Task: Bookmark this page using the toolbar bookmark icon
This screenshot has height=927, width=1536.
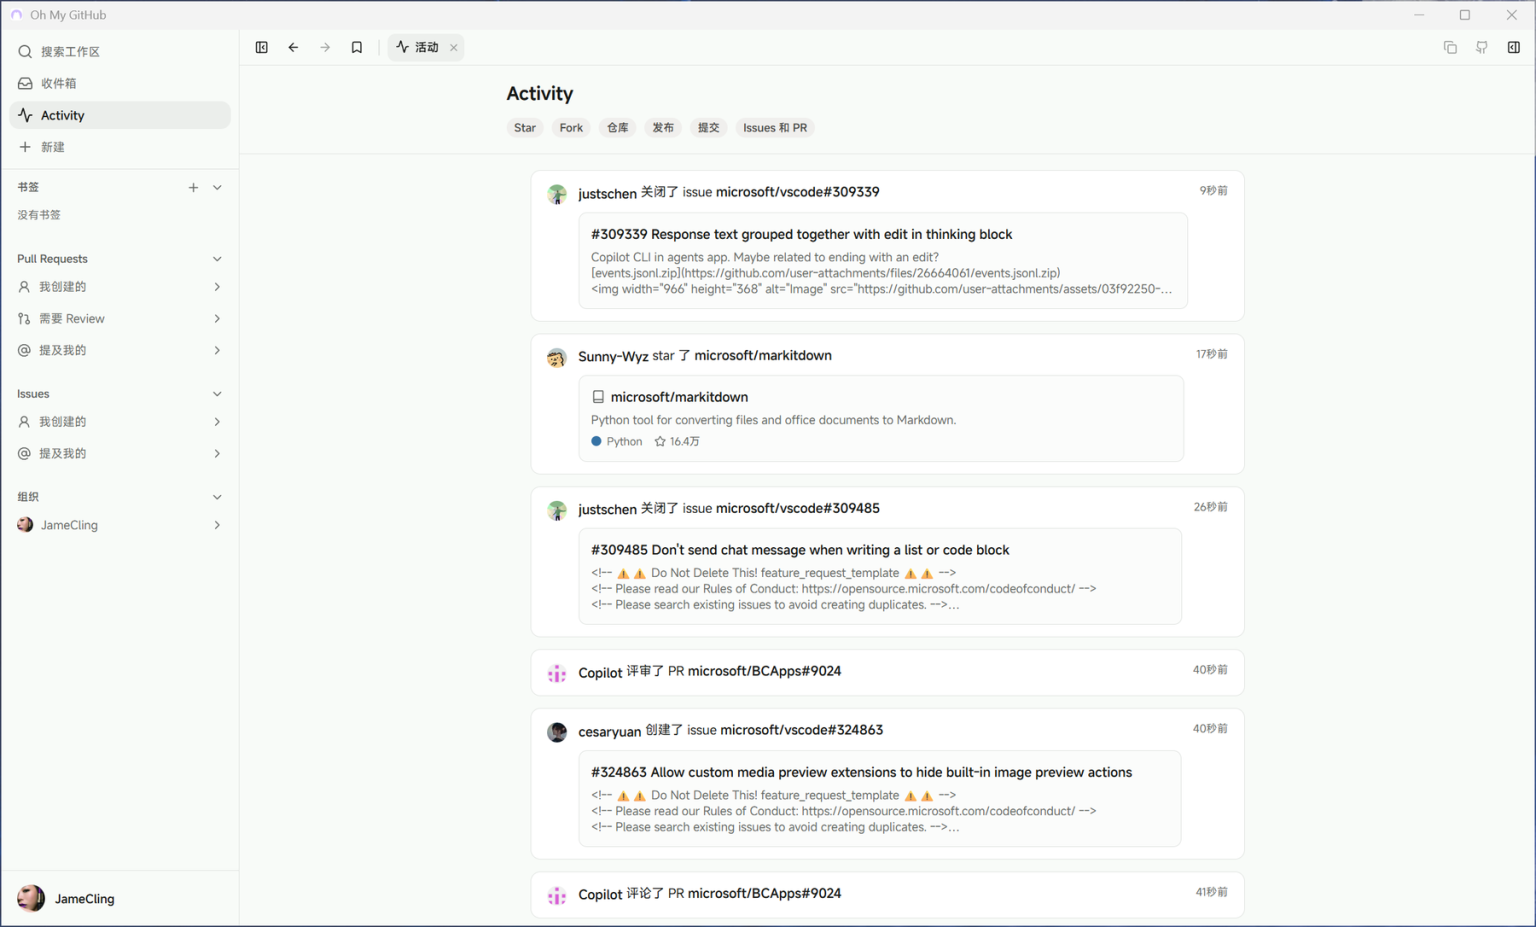Action: tap(357, 47)
